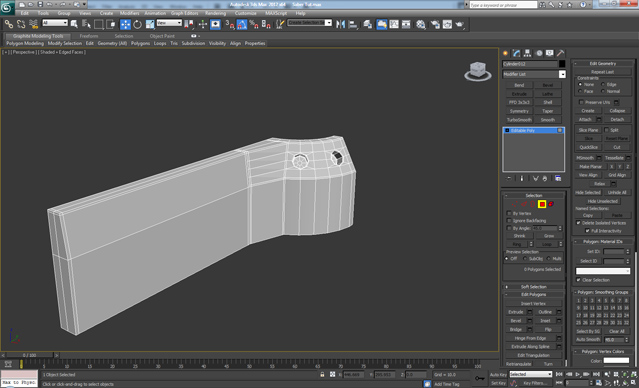Click the QuickSlice button
Viewport: 639px width, 388px height.
tap(589, 147)
